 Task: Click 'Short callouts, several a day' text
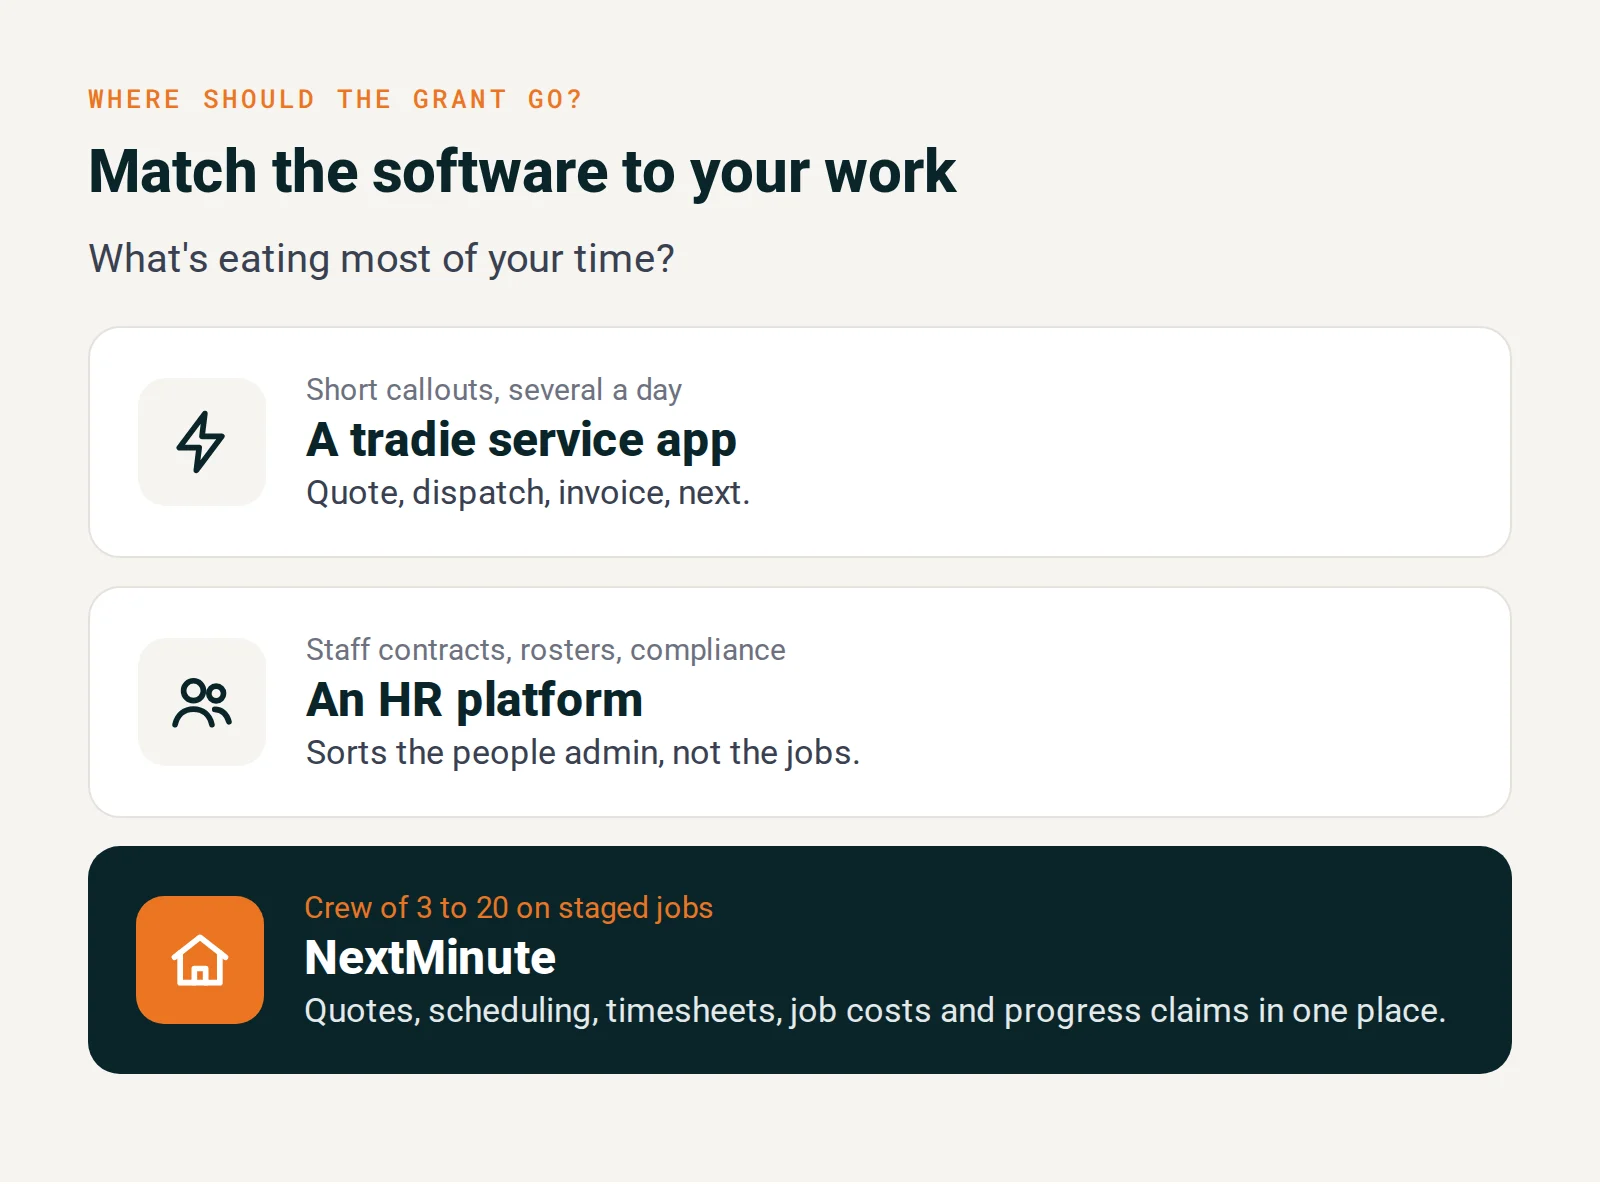[494, 390]
